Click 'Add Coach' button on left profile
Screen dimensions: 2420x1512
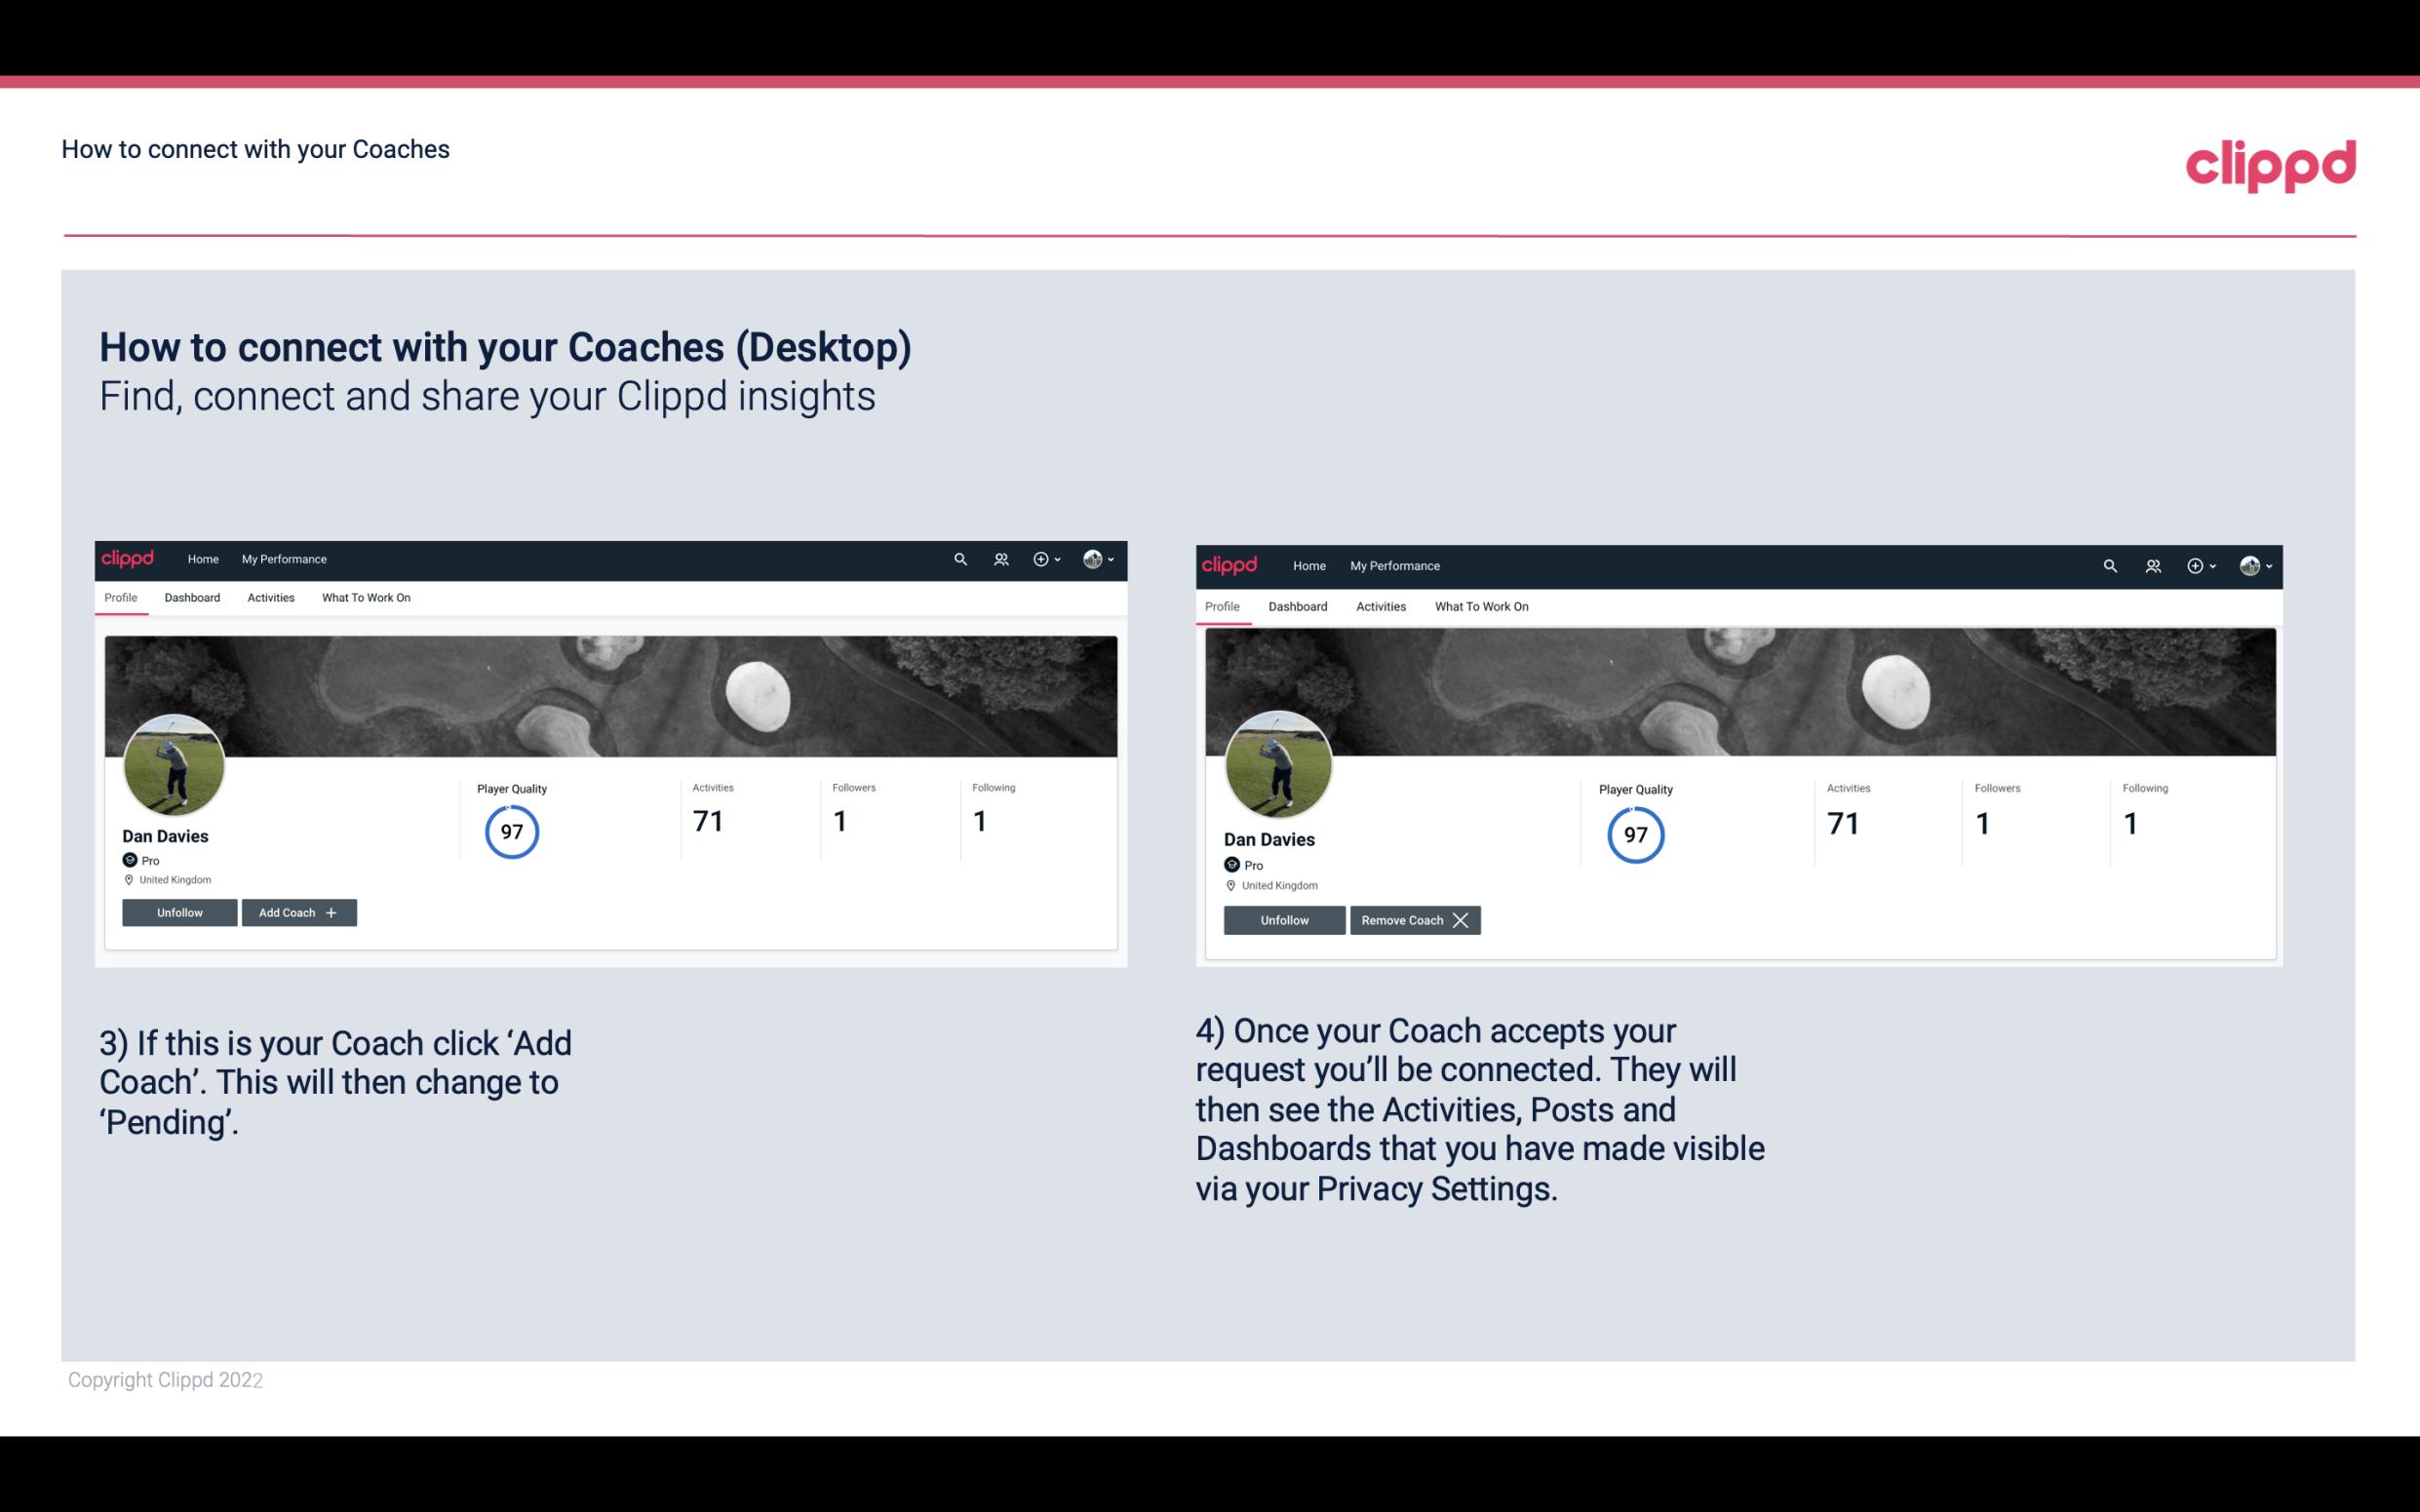pos(296,911)
